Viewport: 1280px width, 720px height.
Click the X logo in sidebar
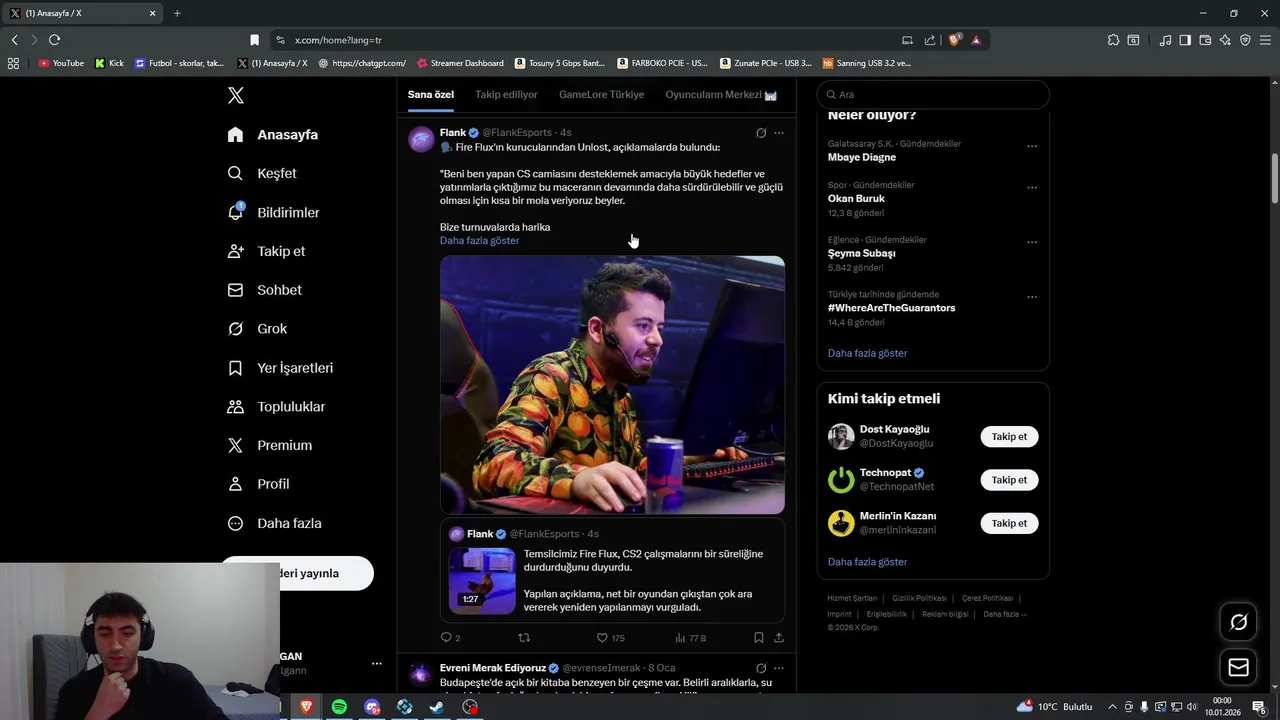point(235,96)
